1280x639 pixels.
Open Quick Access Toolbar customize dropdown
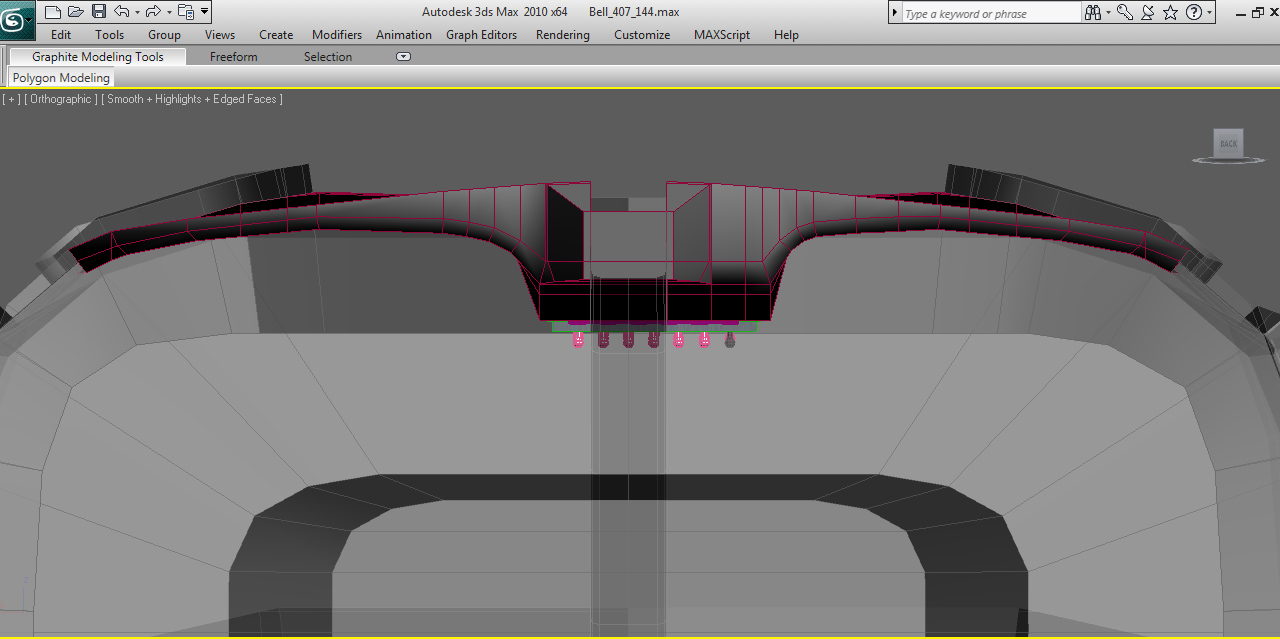(x=204, y=12)
